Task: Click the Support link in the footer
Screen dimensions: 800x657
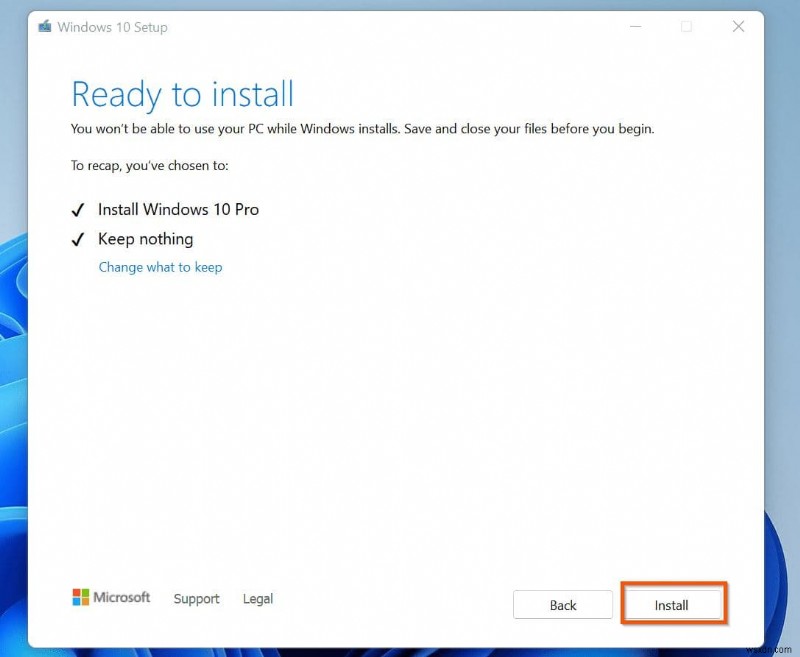Action: pos(196,598)
